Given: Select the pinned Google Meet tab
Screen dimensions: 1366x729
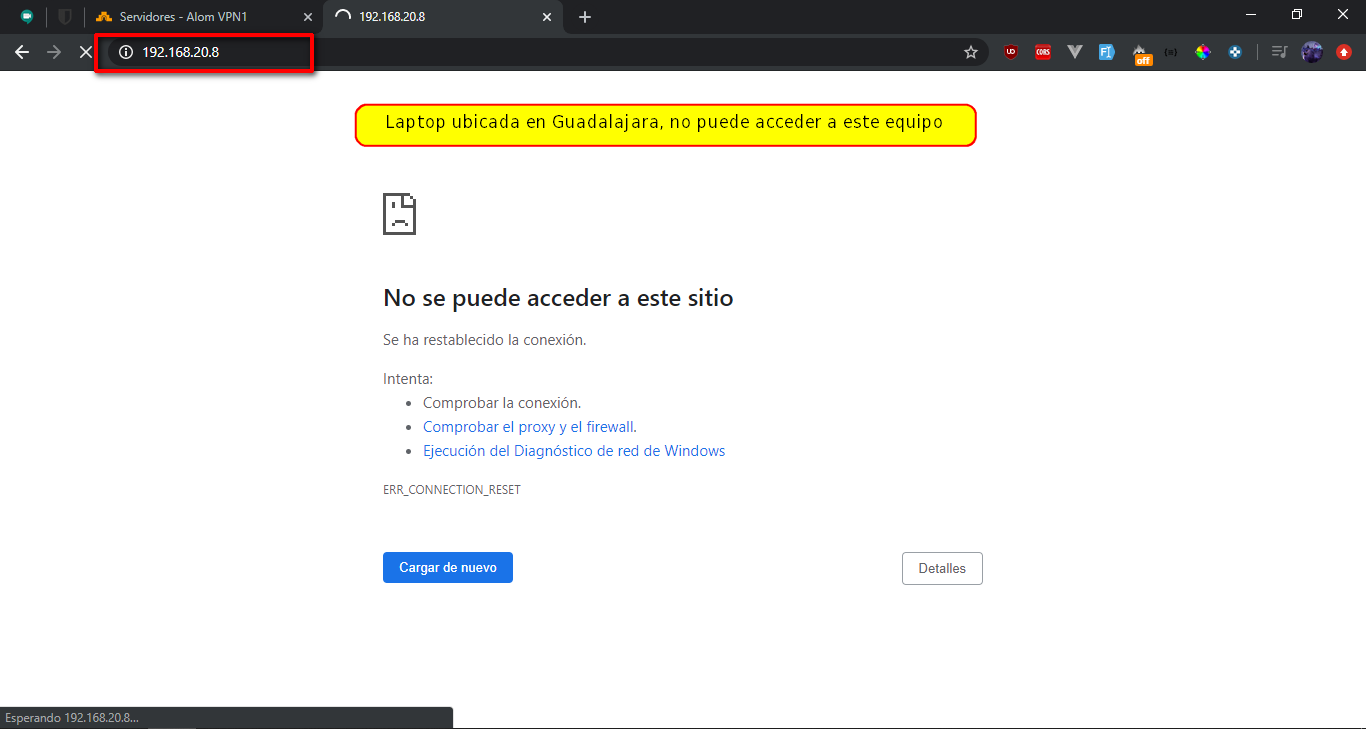Looking at the screenshot, I should (27, 17).
